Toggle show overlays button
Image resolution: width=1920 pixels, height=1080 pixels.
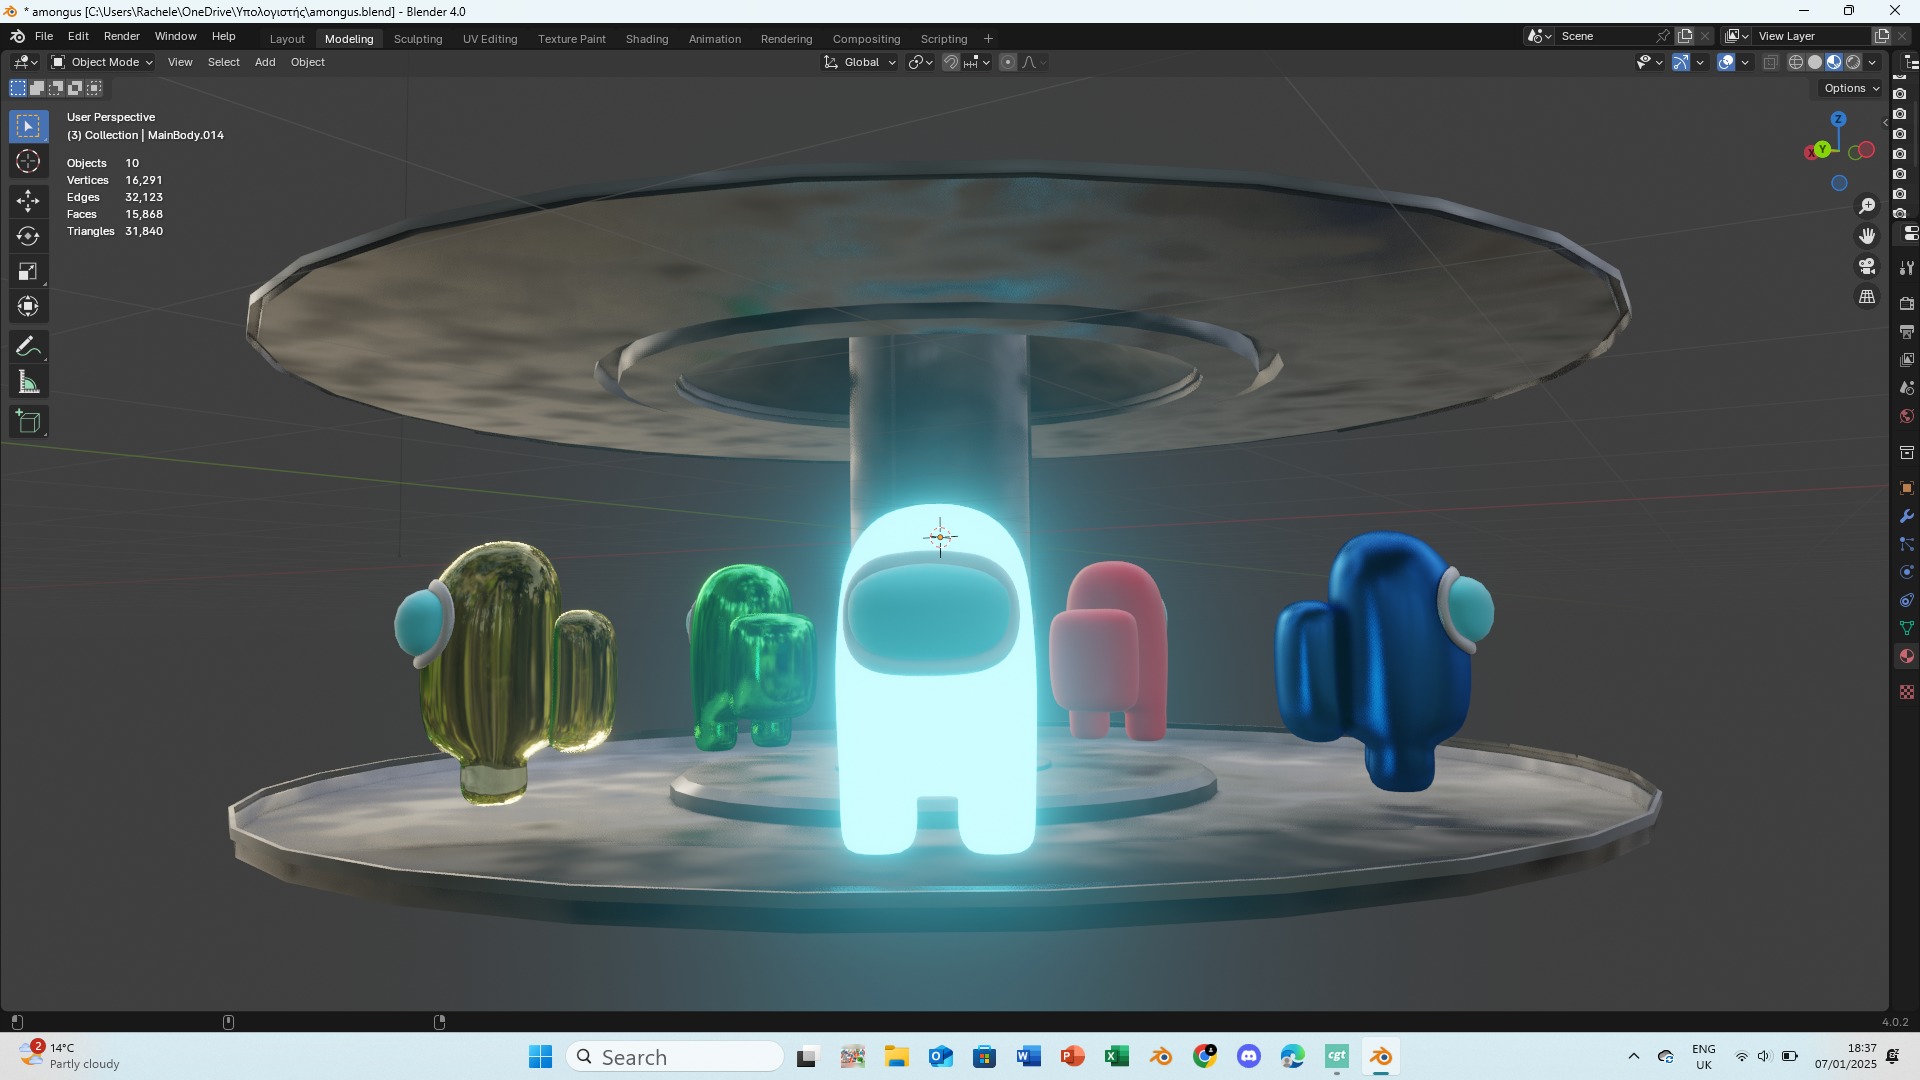pyautogui.click(x=1726, y=62)
